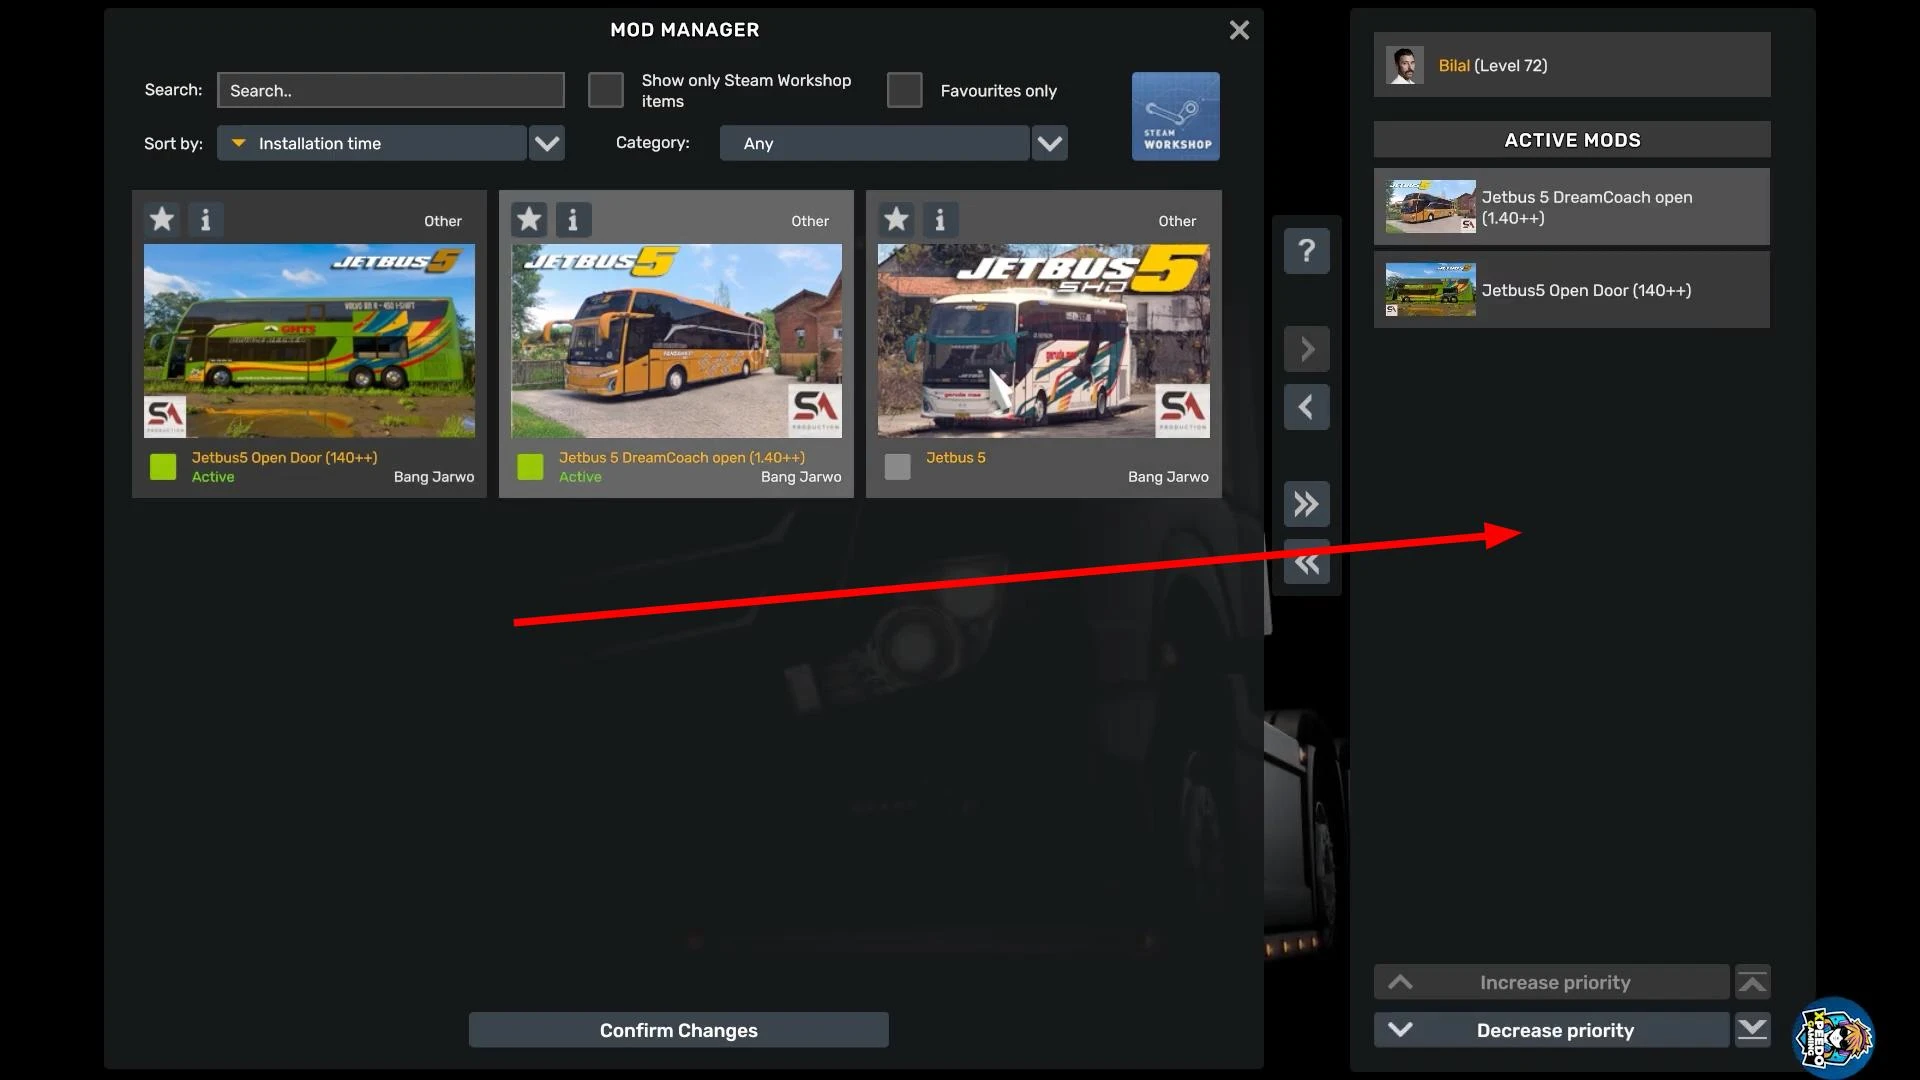
Task: Click Jetbus 5 DreamCoach open title text
Action: pos(681,457)
